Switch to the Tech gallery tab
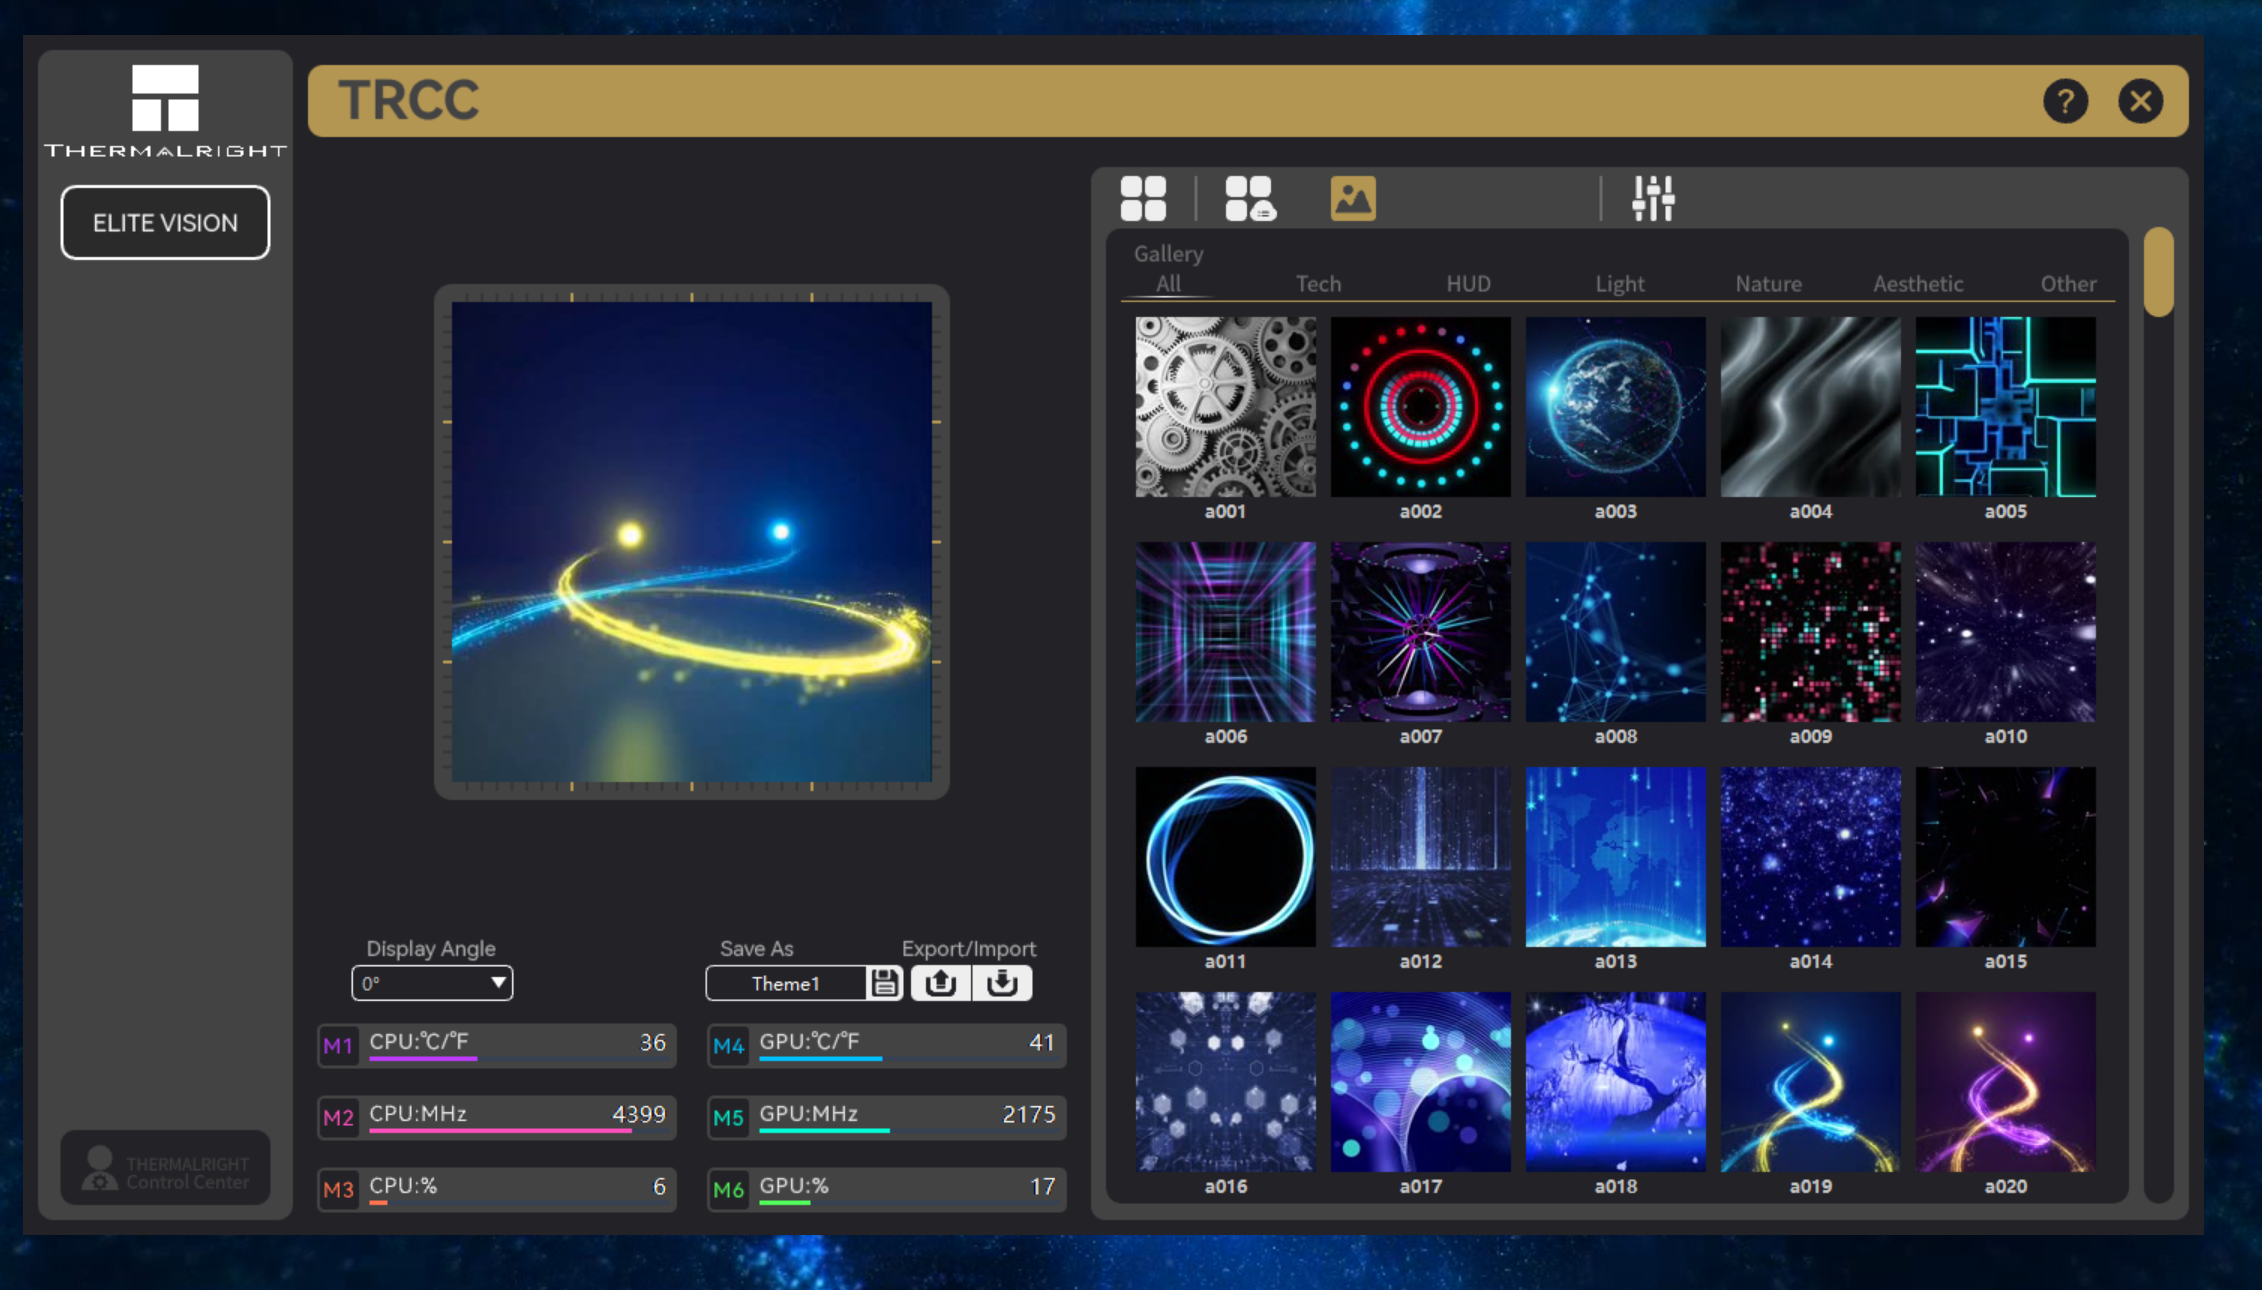The height and width of the screenshot is (1290, 2262). tap(1318, 284)
